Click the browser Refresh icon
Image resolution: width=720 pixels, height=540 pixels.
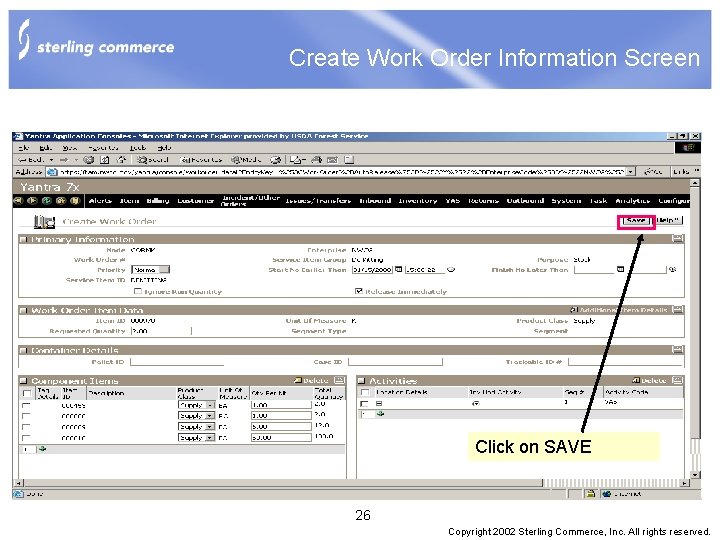(105, 160)
